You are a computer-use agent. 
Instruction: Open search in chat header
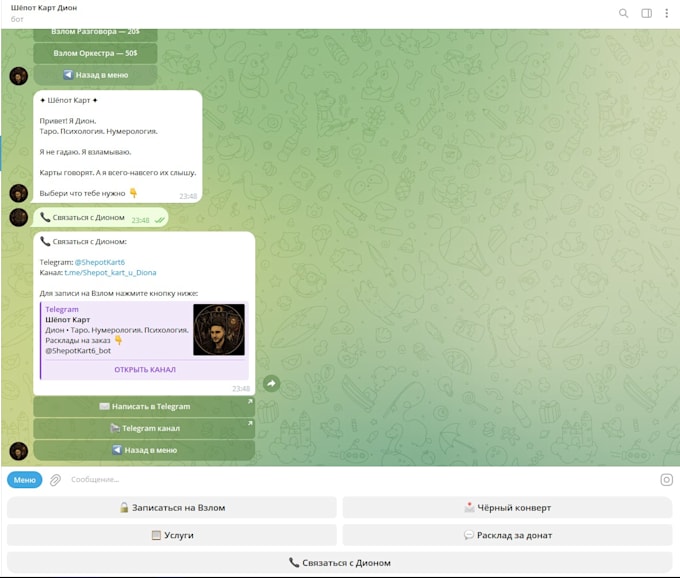(x=623, y=13)
